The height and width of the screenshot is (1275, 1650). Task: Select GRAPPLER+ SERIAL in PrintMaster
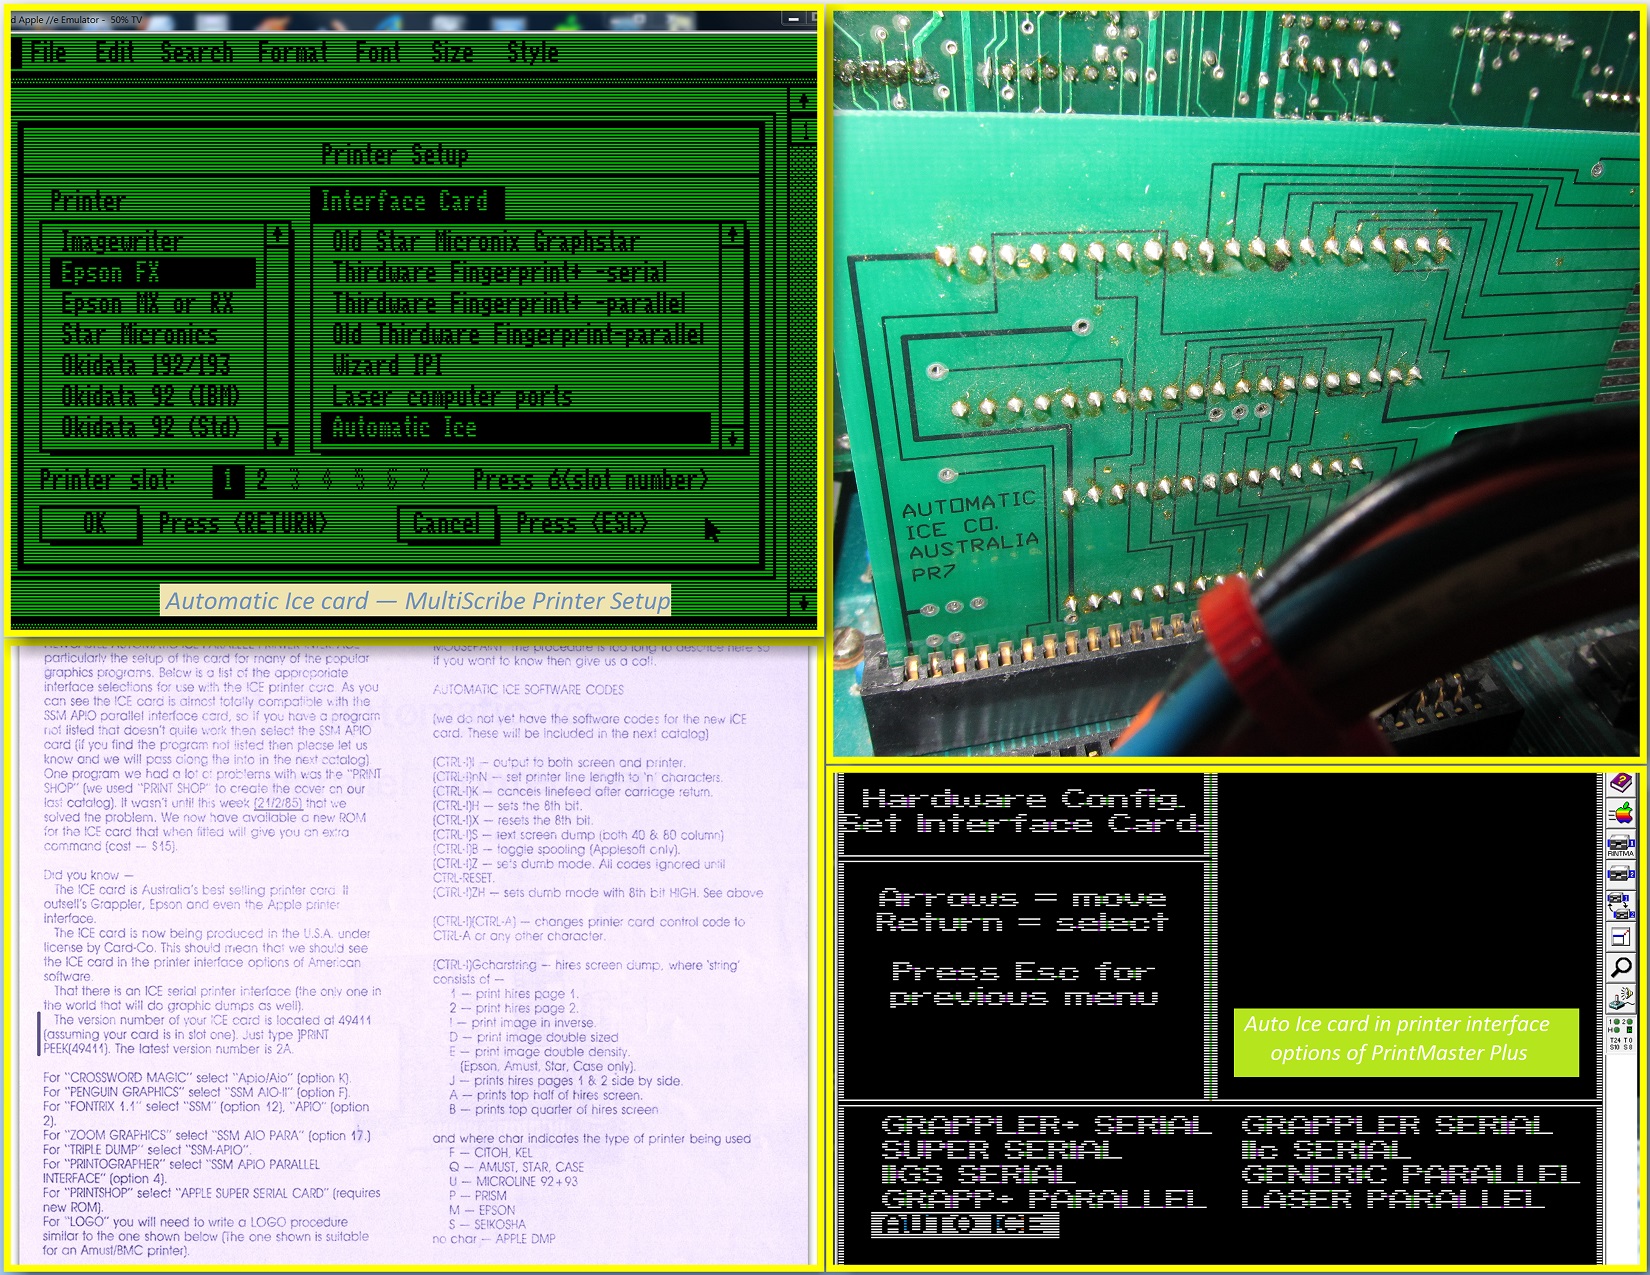click(1046, 1125)
